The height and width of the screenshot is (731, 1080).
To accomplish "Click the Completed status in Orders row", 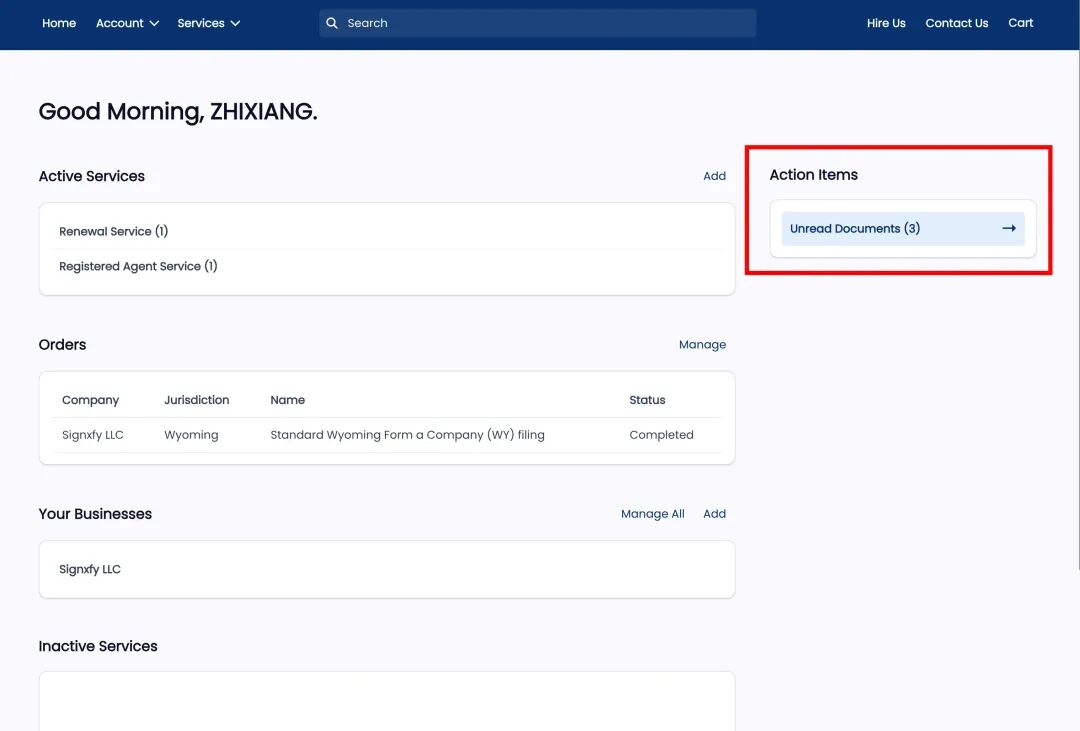I will point(661,435).
